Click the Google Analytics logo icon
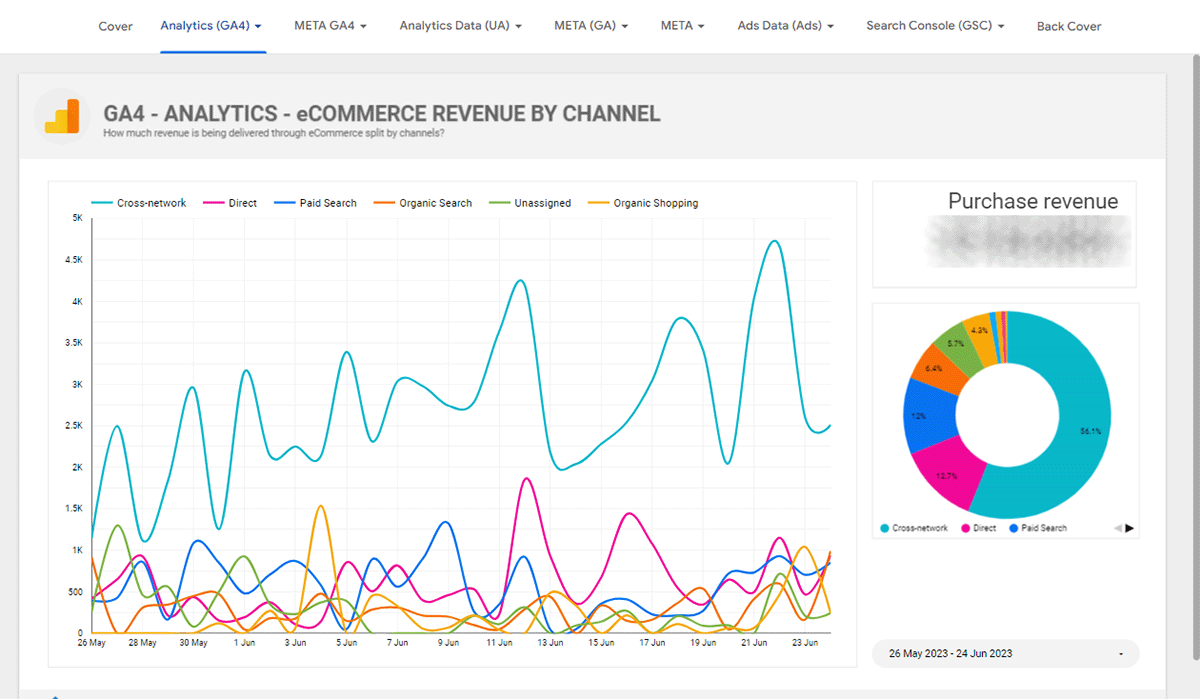 click(x=61, y=117)
